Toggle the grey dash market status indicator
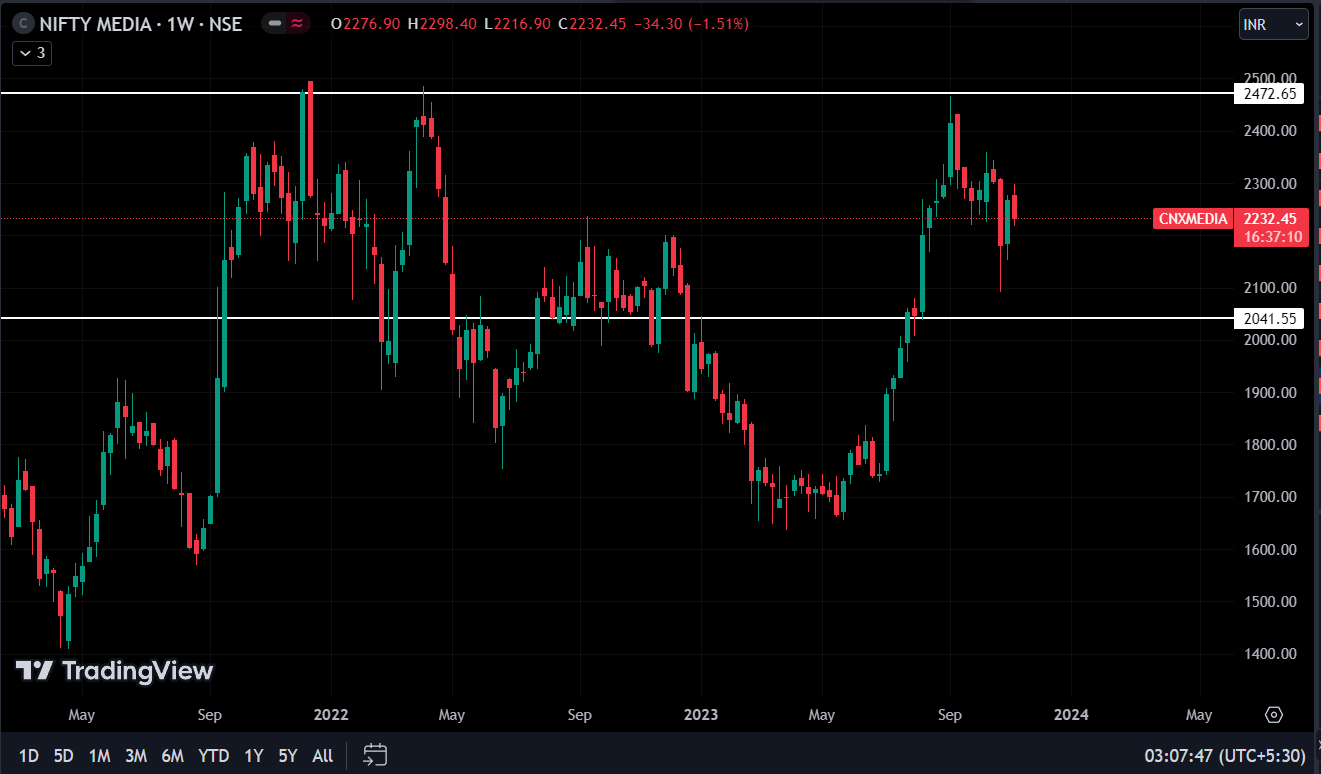 [275, 24]
